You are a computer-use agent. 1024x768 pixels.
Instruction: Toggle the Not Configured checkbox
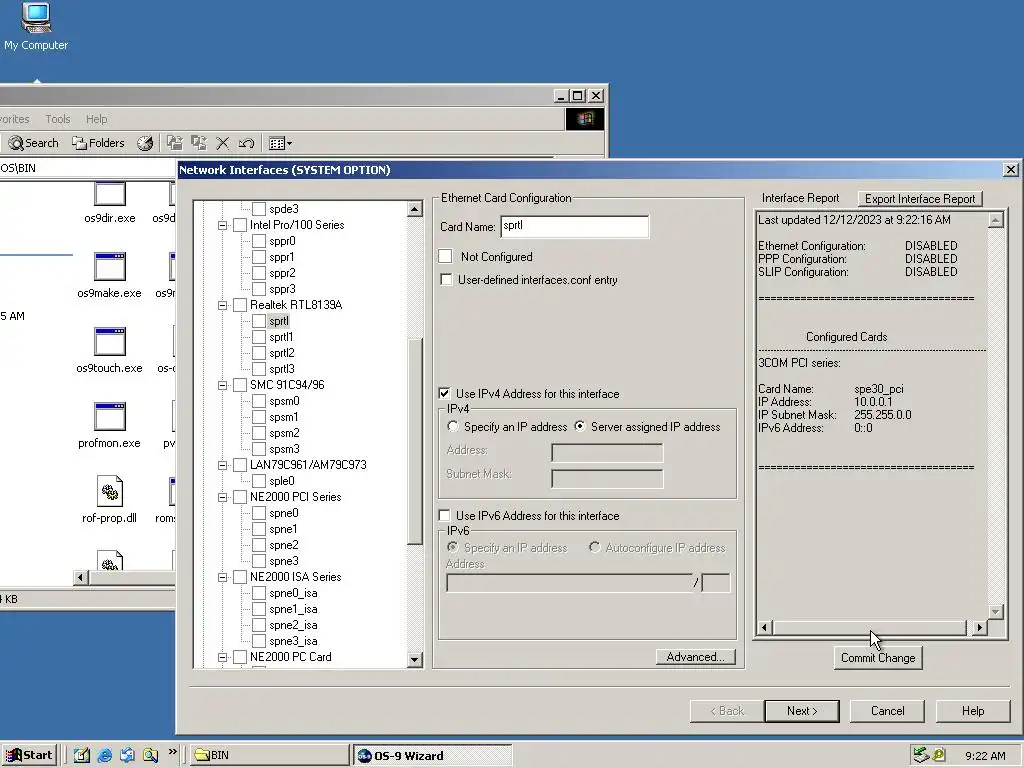pos(445,257)
